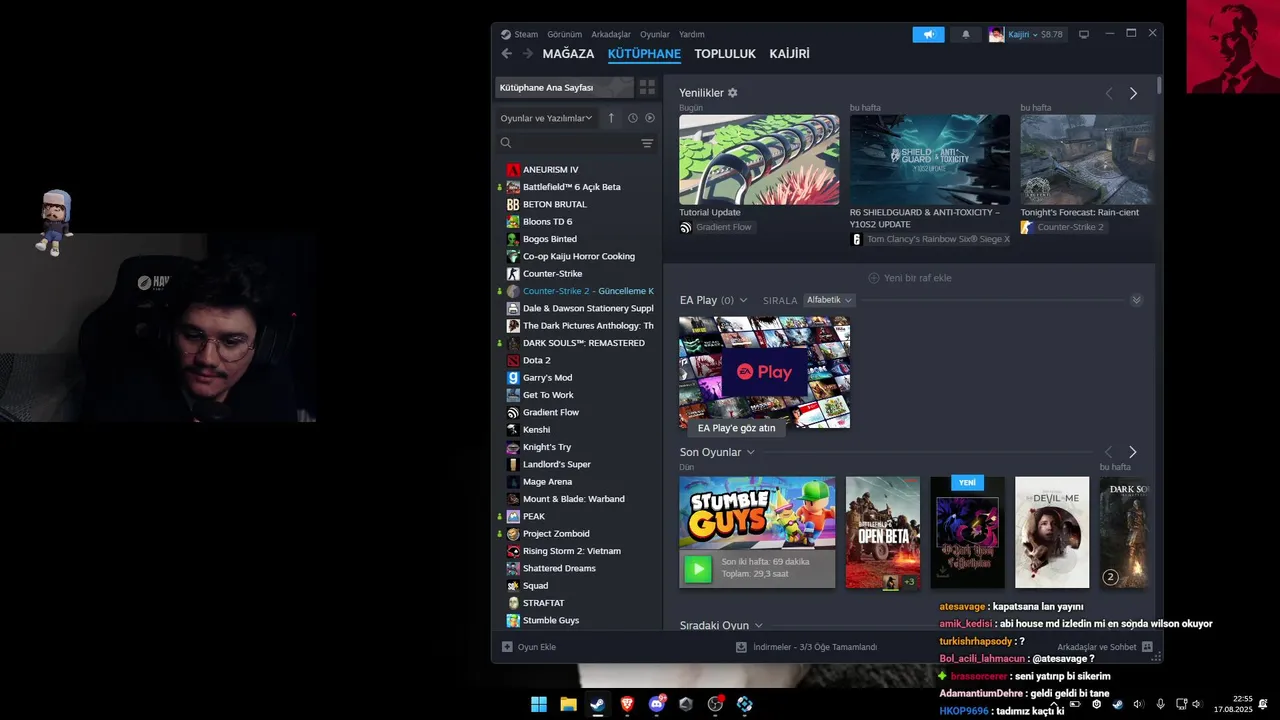Switch to TOPLULUK tab
This screenshot has height=720, width=1280.
coord(725,54)
